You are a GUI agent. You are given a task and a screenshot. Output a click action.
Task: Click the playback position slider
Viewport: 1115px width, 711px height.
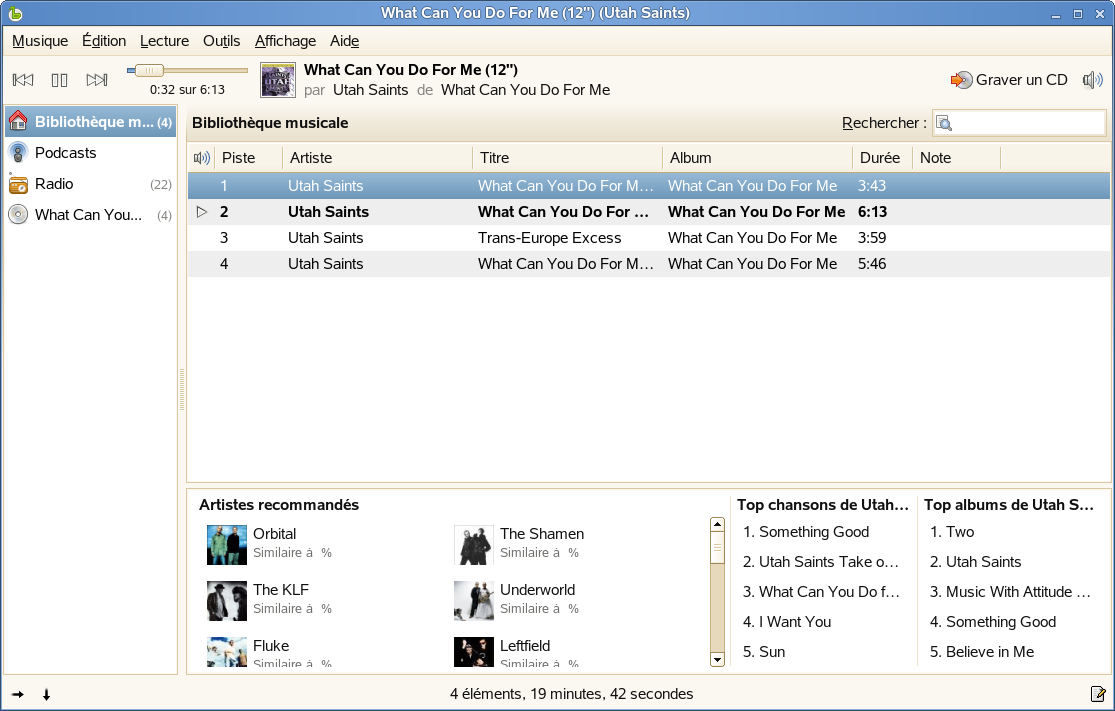pyautogui.click(x=187, y=70)
